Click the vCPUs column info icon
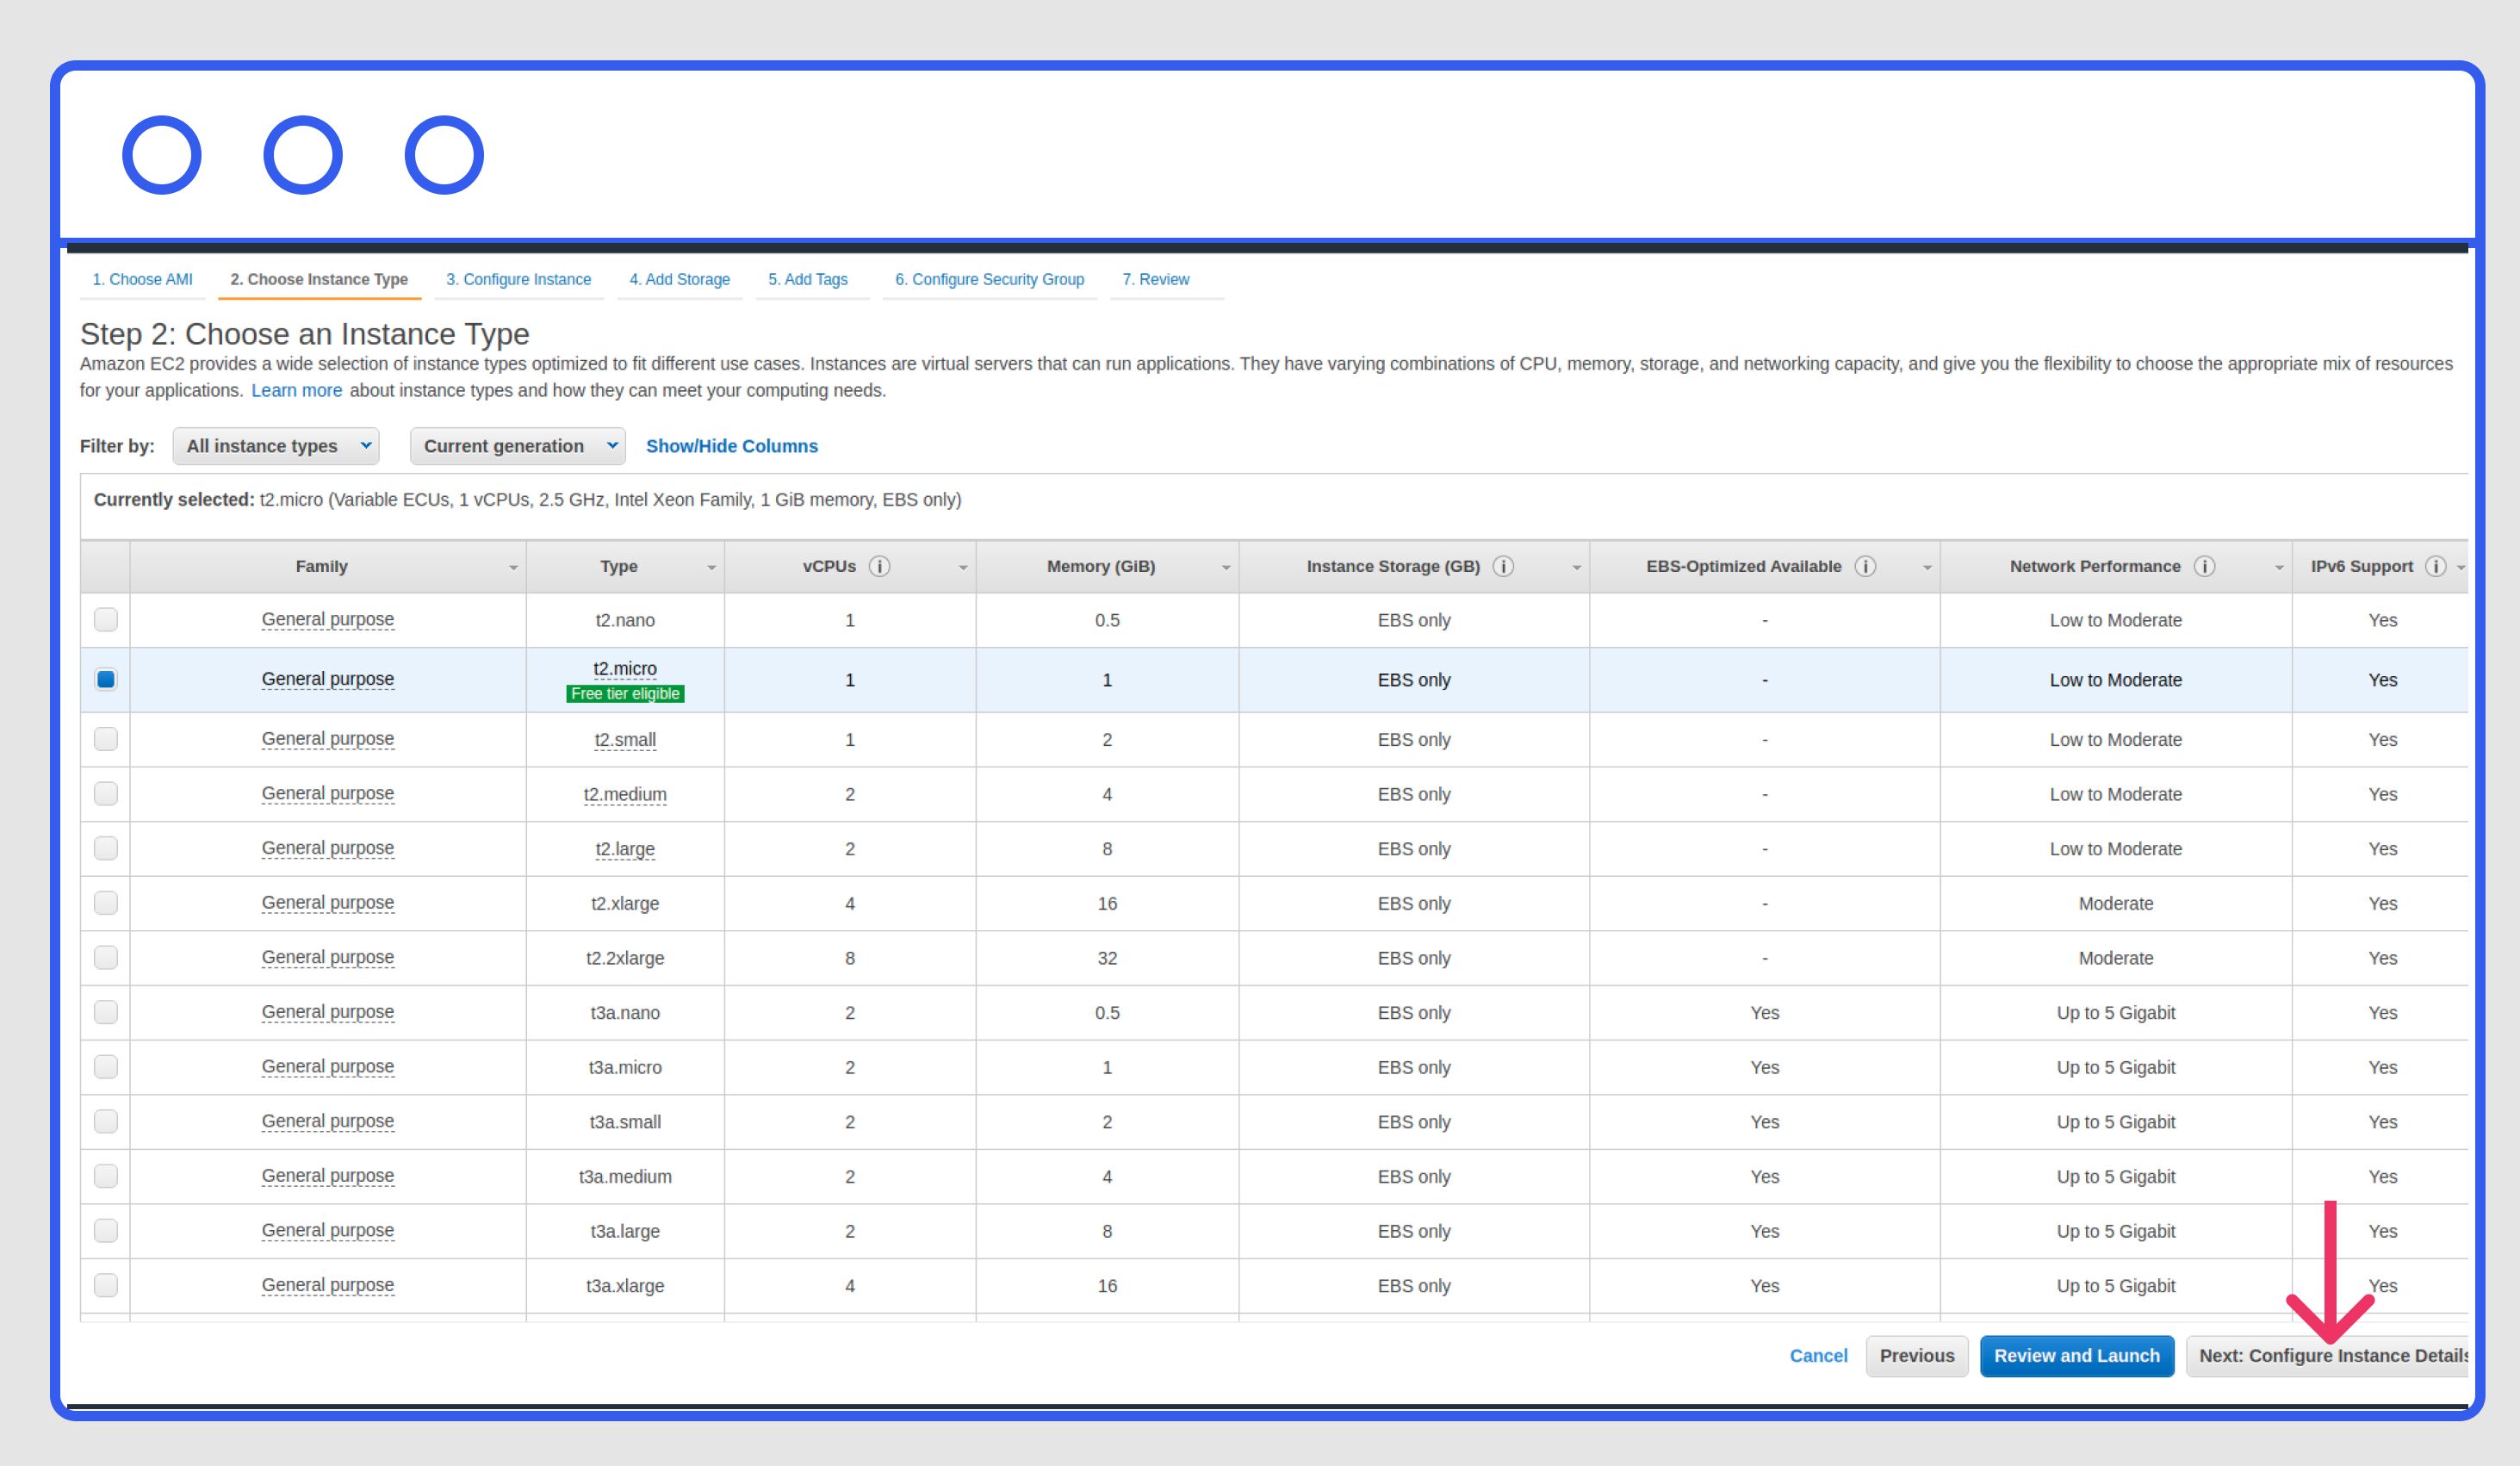 pyautogui.click(x=879, y=567)
